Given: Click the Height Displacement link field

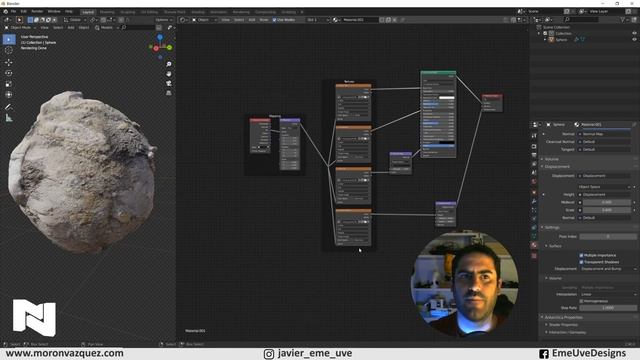Looking at the screenshot, I should tap(604, 195).
